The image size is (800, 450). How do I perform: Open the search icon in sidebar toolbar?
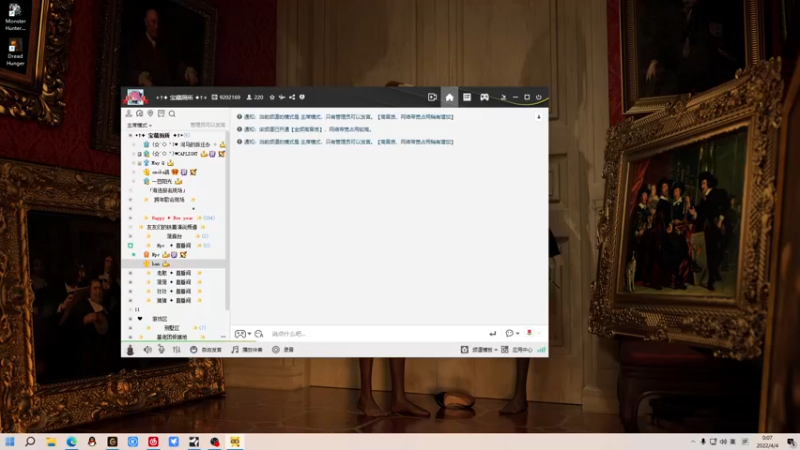(172, 113)
